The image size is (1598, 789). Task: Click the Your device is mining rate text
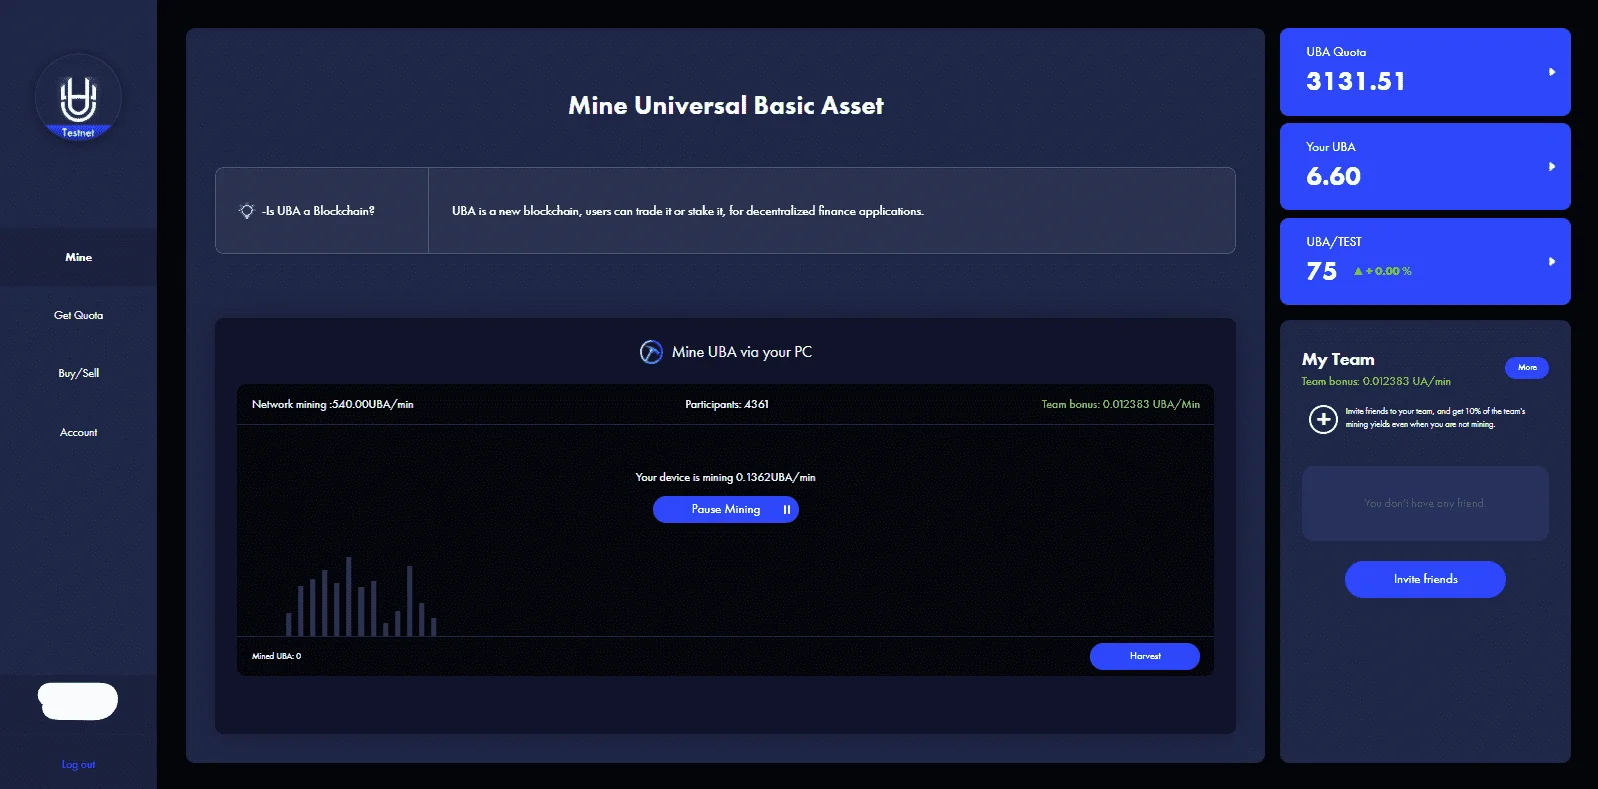pyautogui.click(x=725, y=477)
